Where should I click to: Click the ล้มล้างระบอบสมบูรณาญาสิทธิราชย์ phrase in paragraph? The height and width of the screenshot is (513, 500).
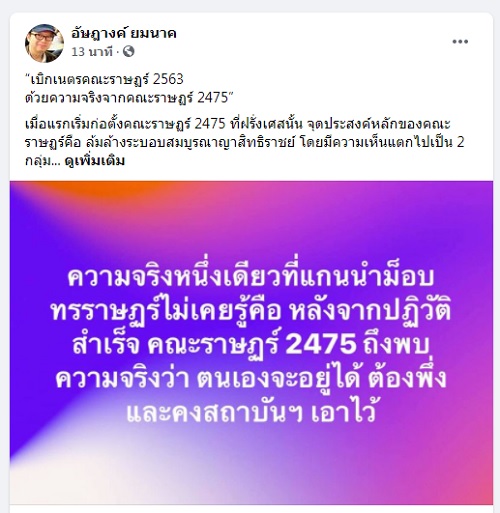tap(191, 143)
